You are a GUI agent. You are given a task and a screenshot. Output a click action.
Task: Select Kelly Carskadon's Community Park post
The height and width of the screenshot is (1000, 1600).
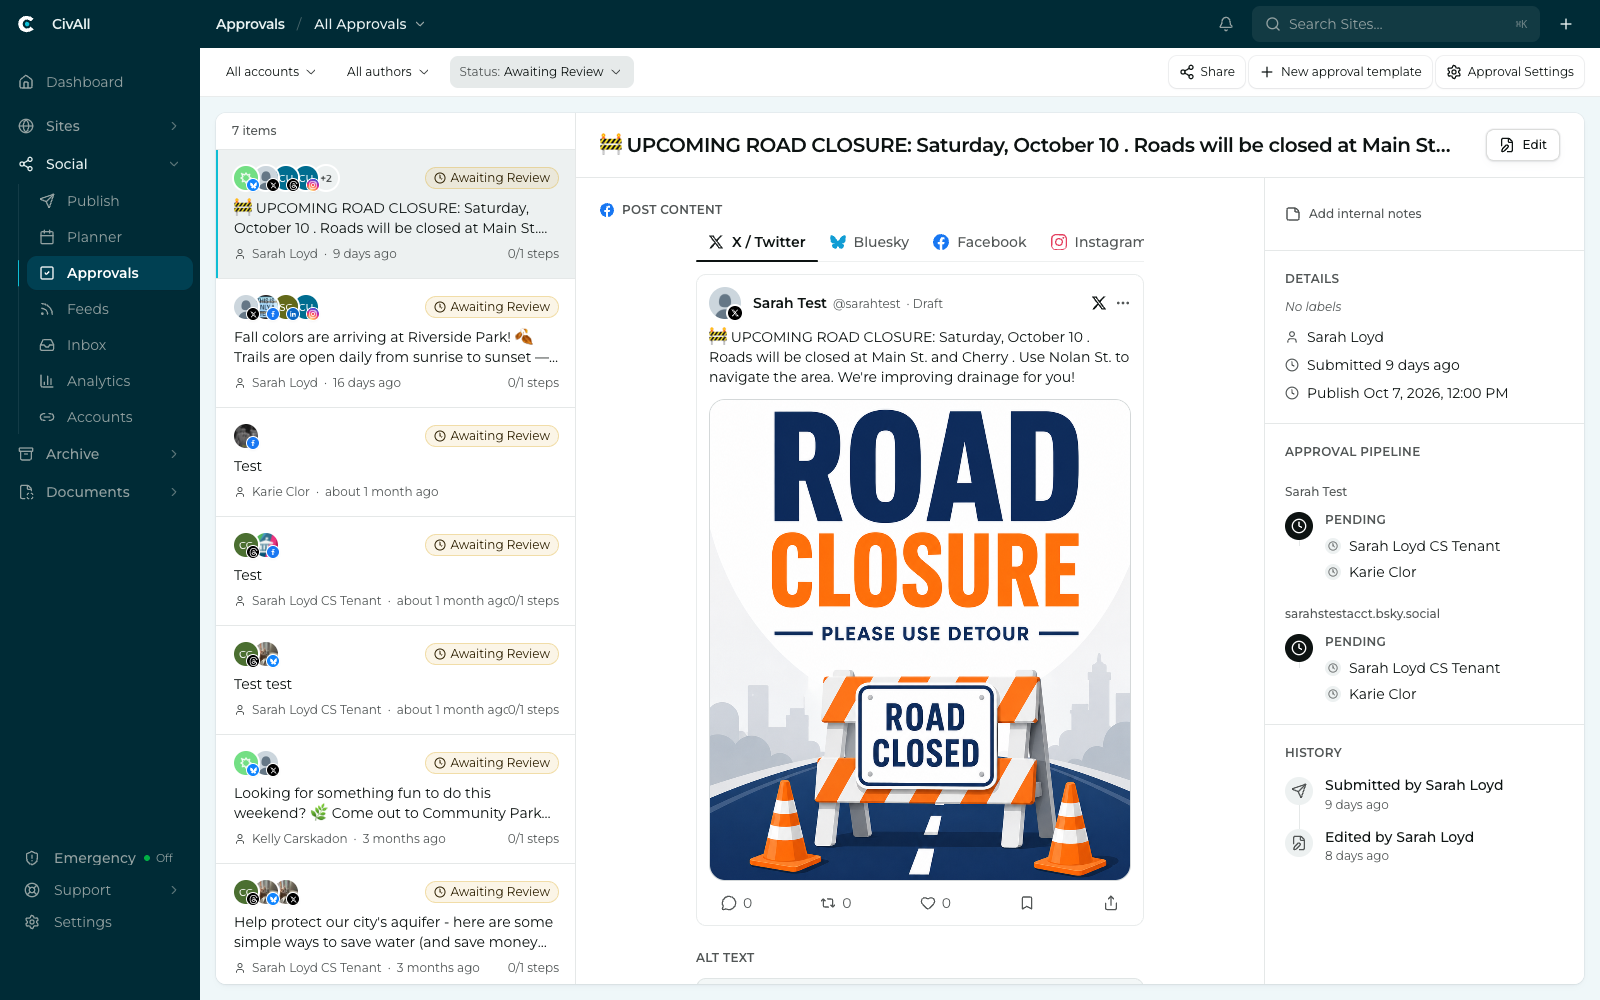pyautogui.click(x=396, y=799)
